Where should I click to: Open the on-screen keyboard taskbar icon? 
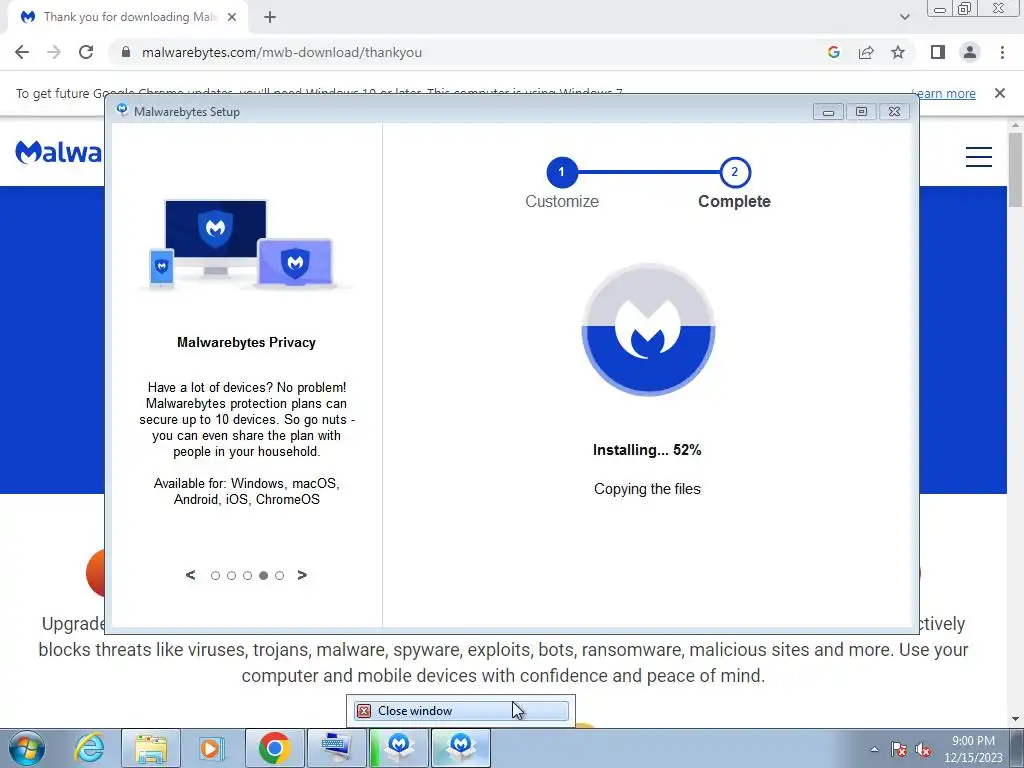point(337,748)
